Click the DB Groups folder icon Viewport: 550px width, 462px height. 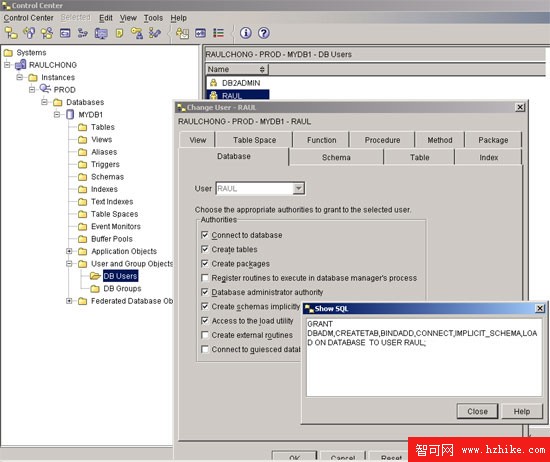tap(95, 289)
